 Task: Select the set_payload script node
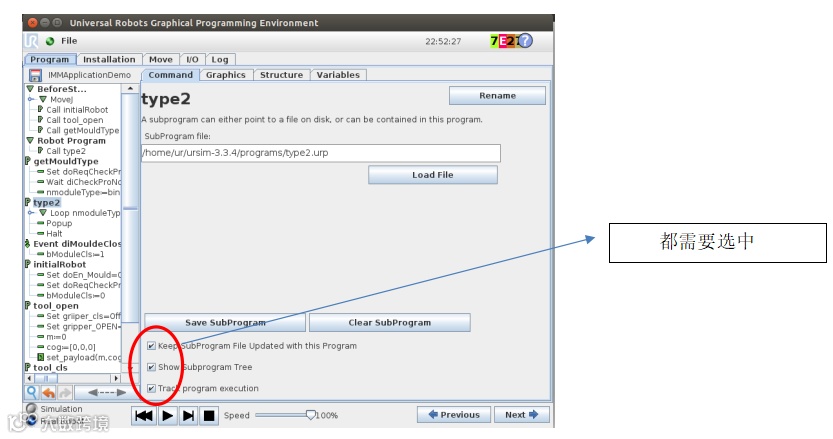tap(79, 357)
